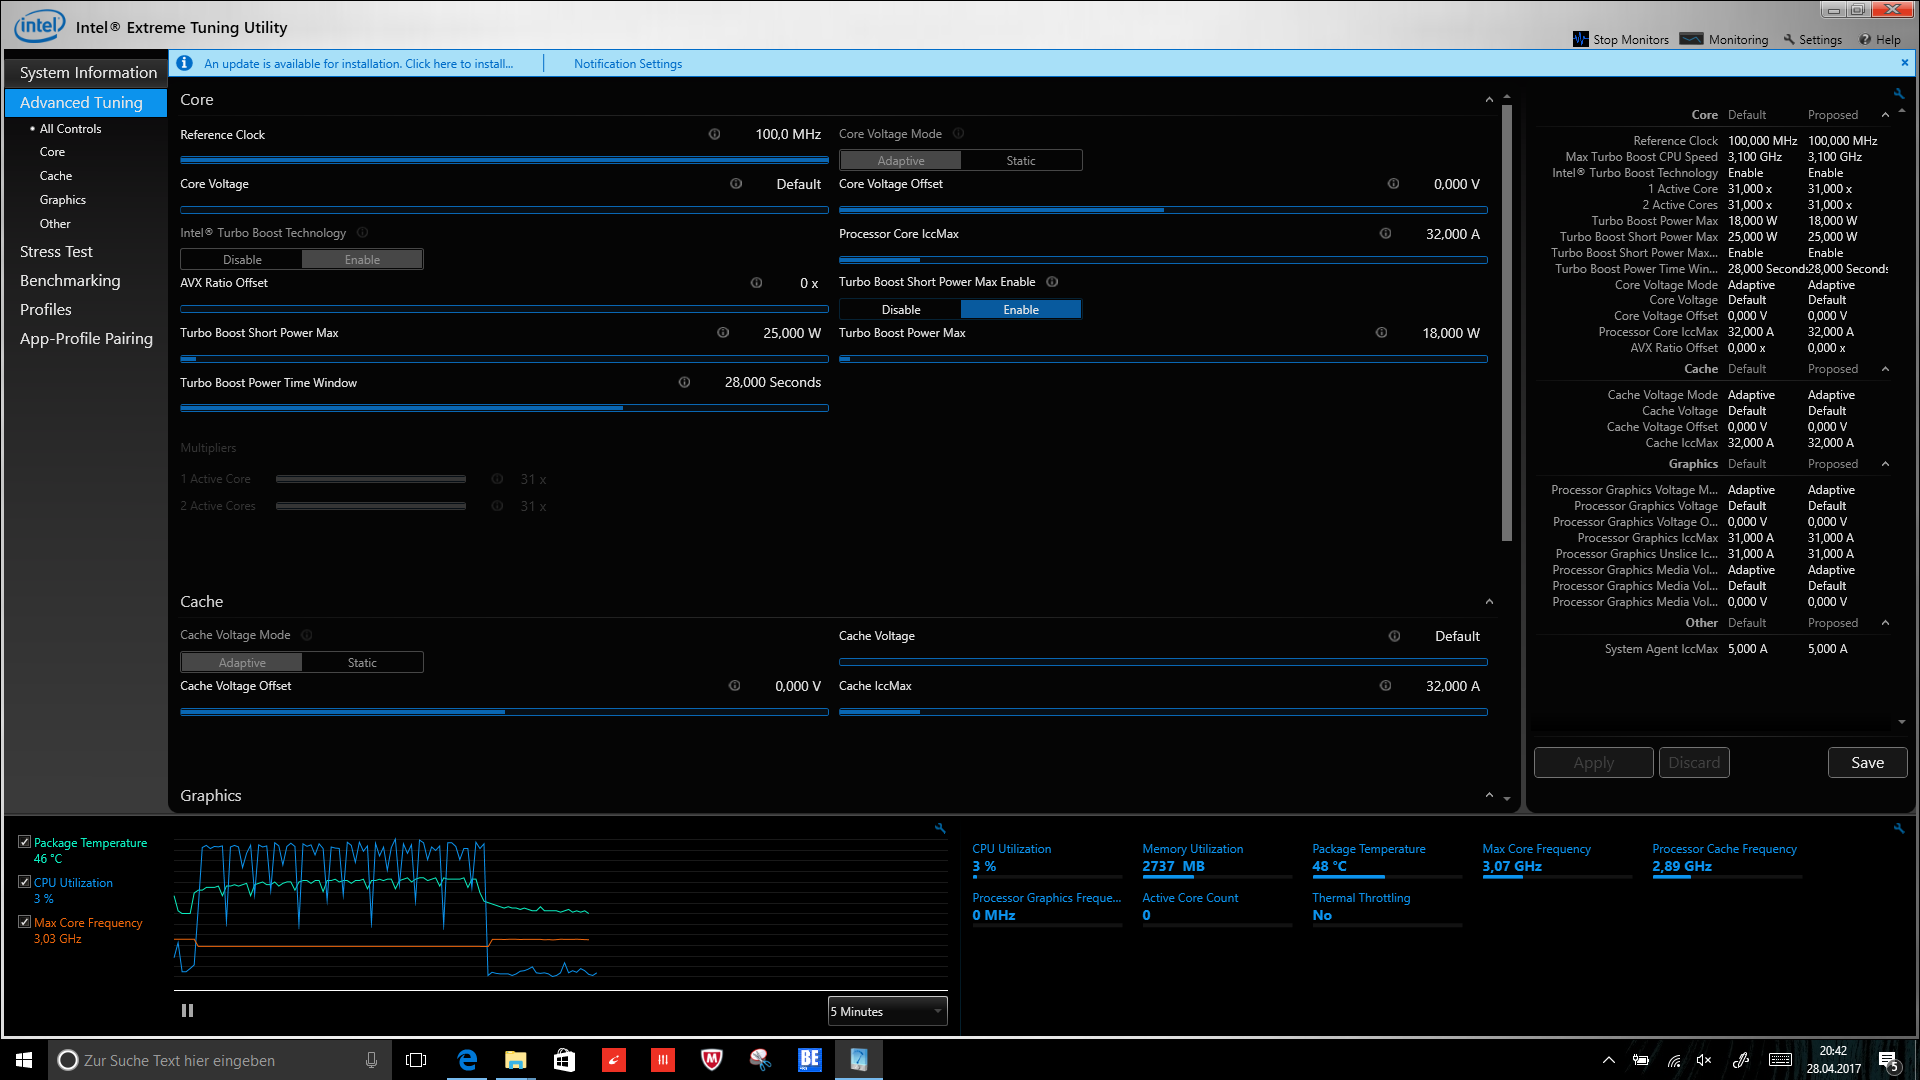1920x1080 pixels.
Task: Open Microsoft Edge from the taskbar
Action: coord(467,1060)
